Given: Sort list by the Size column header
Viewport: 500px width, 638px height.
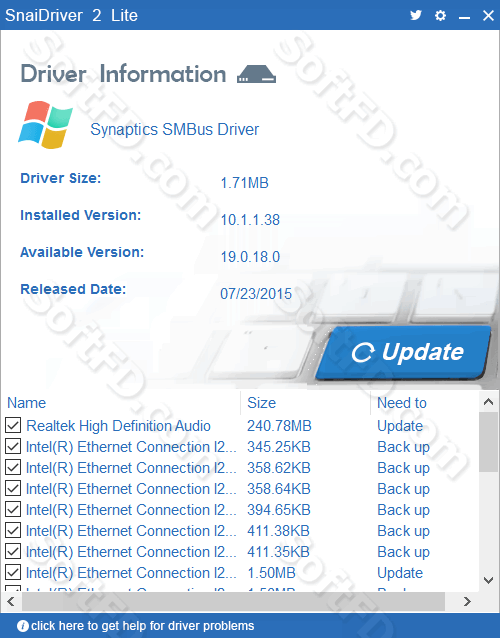Looking at the screenshot, I should pos(262,403).
